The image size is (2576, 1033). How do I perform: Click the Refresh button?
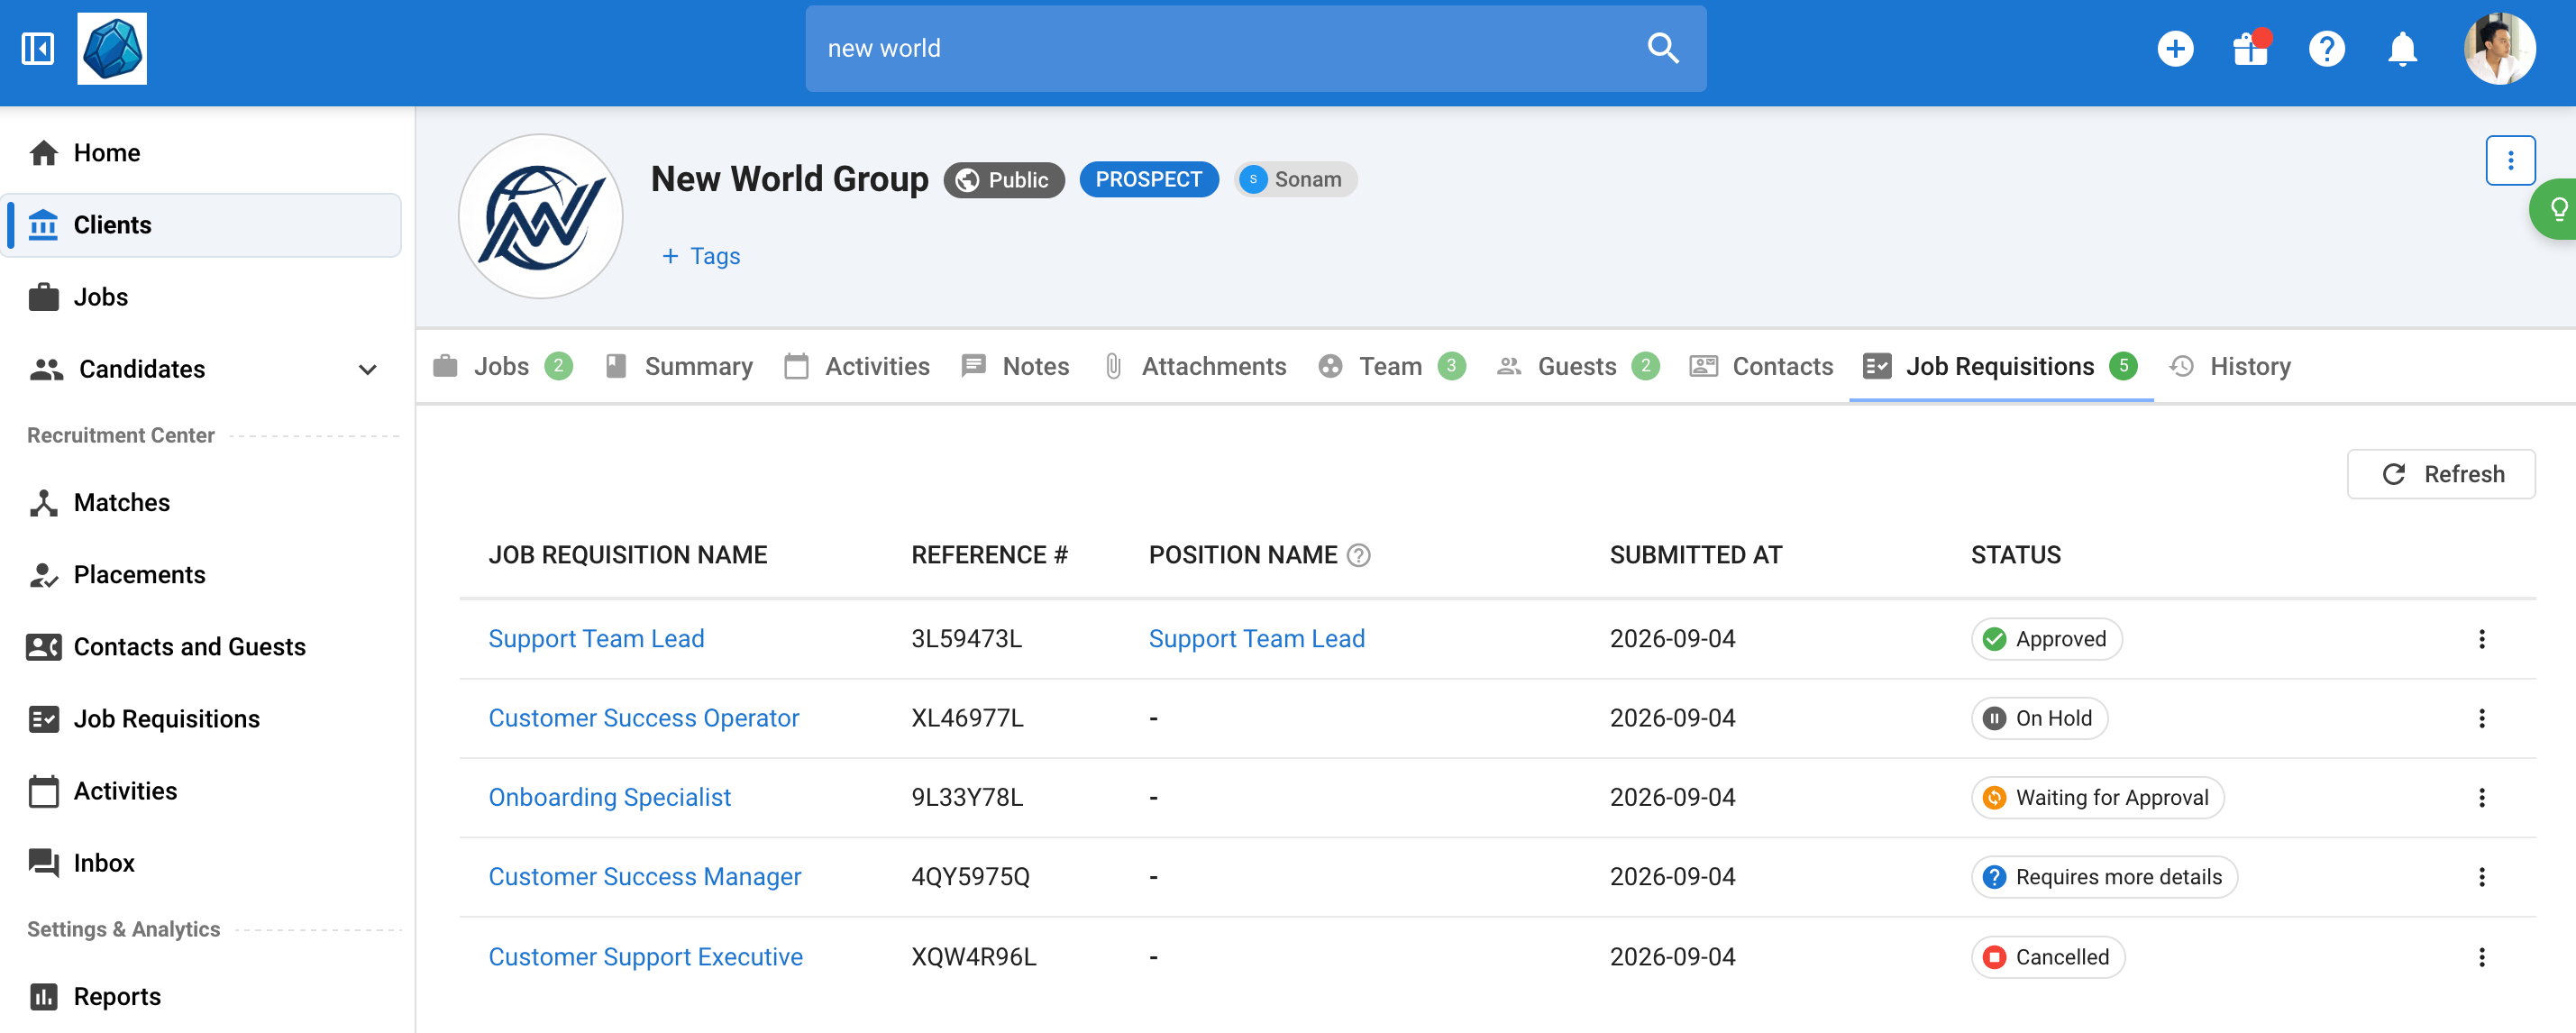(x=2440, y=474)
